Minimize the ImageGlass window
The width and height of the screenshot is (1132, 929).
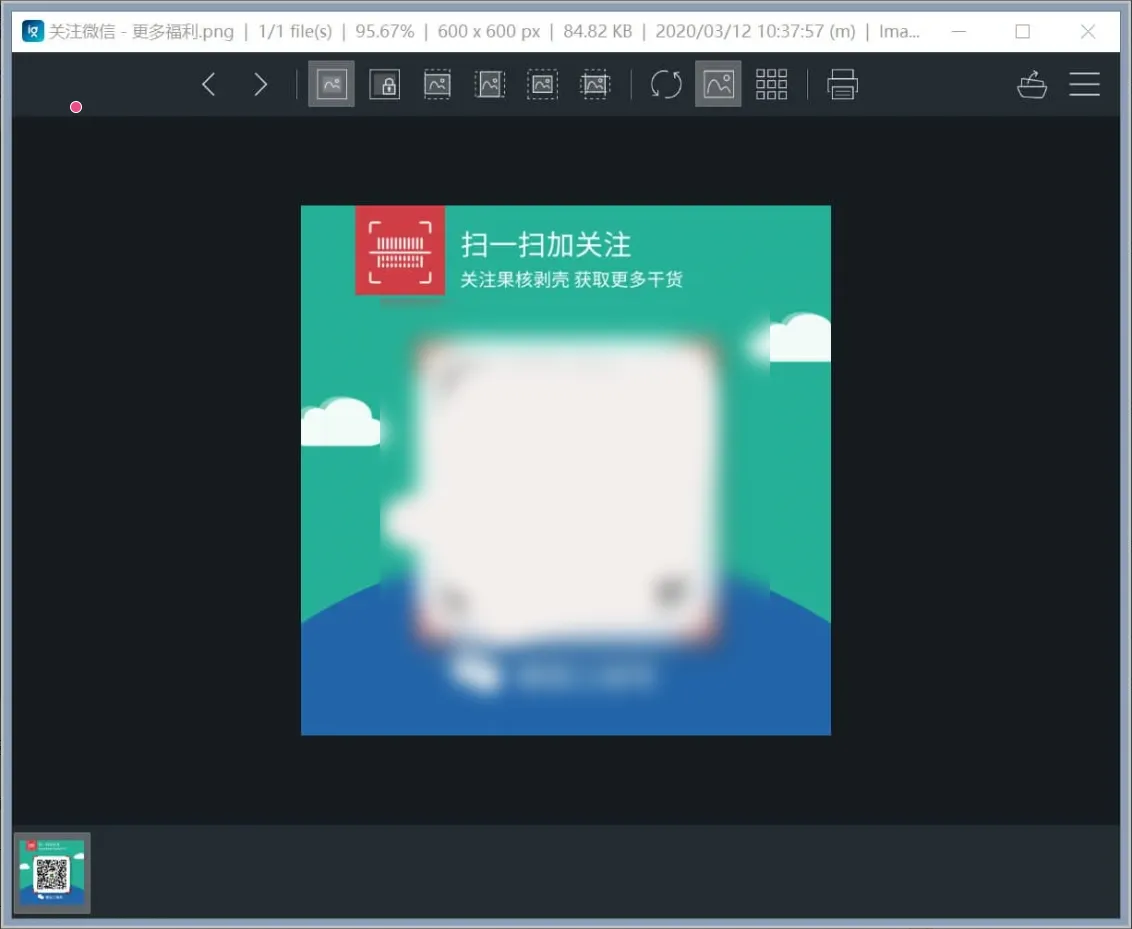tap(959, 31)
